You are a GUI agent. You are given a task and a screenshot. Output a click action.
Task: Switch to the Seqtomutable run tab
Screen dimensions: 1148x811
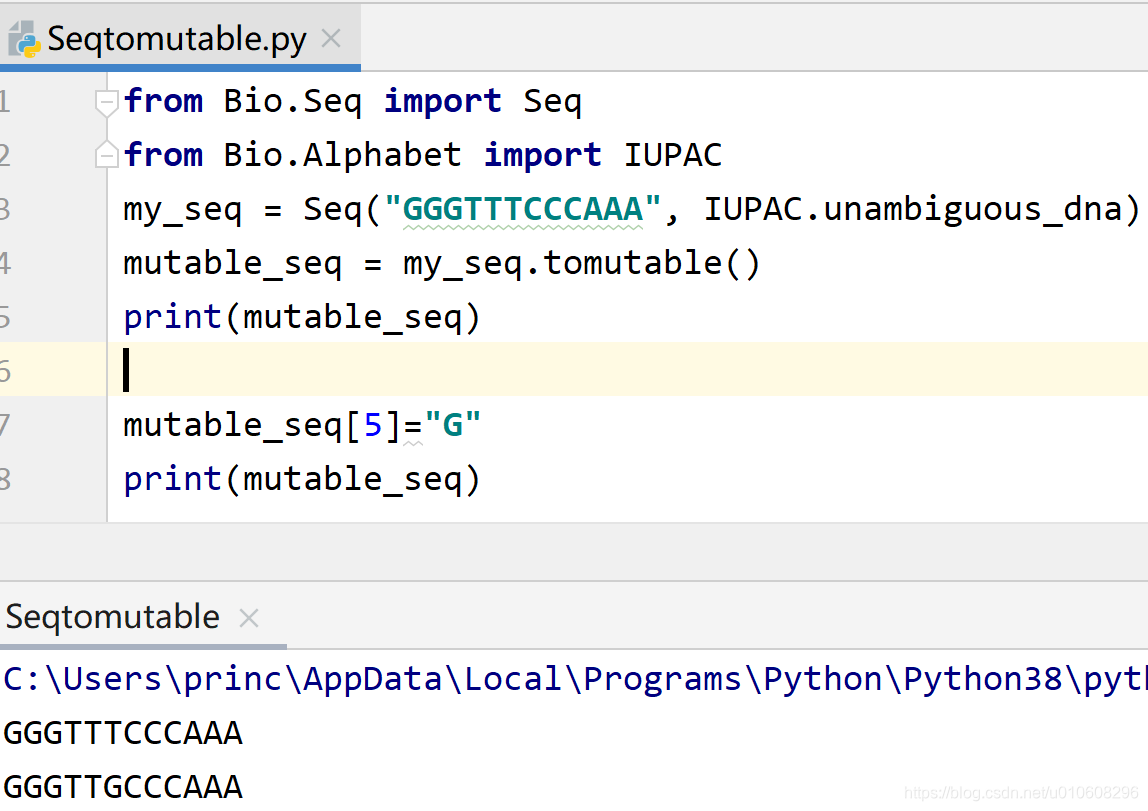tap(112, 617)
